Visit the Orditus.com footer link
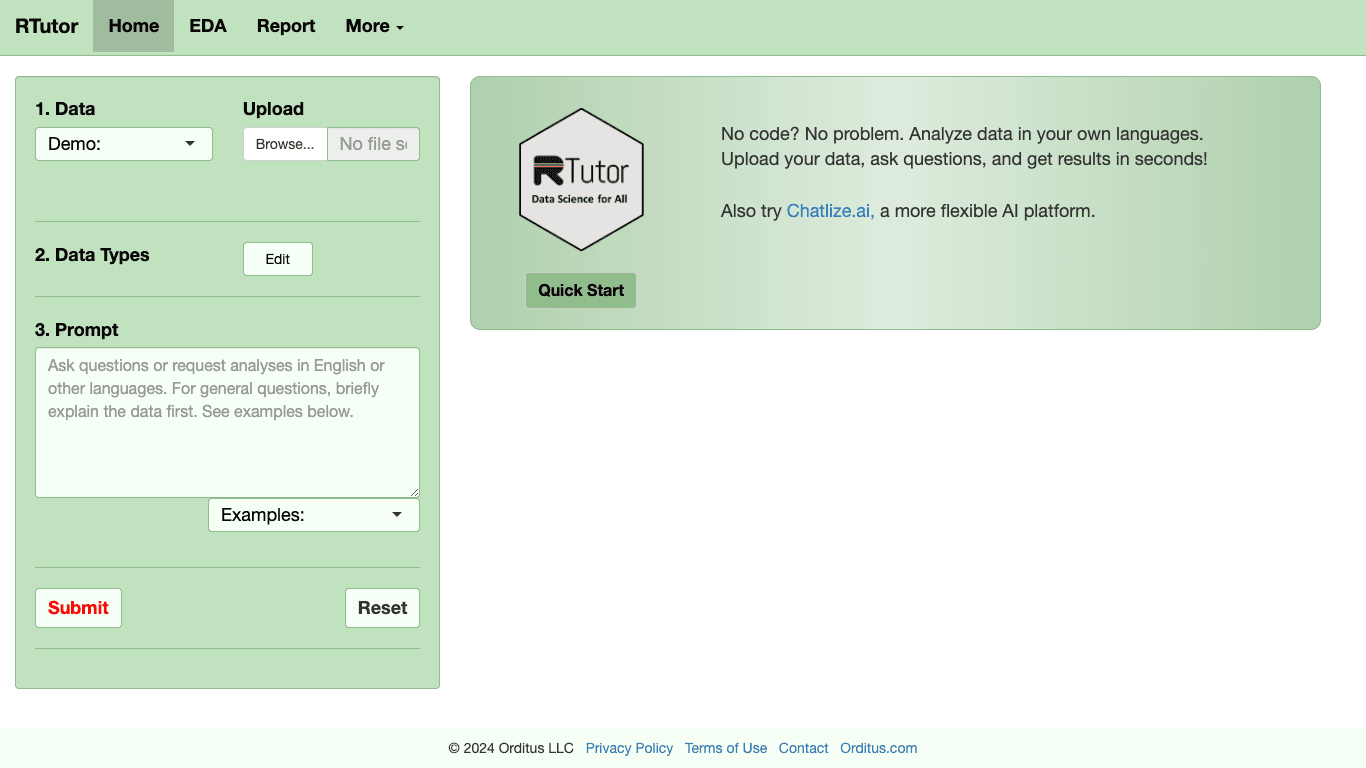1366x768 pixels. click(x=879, y=748)
